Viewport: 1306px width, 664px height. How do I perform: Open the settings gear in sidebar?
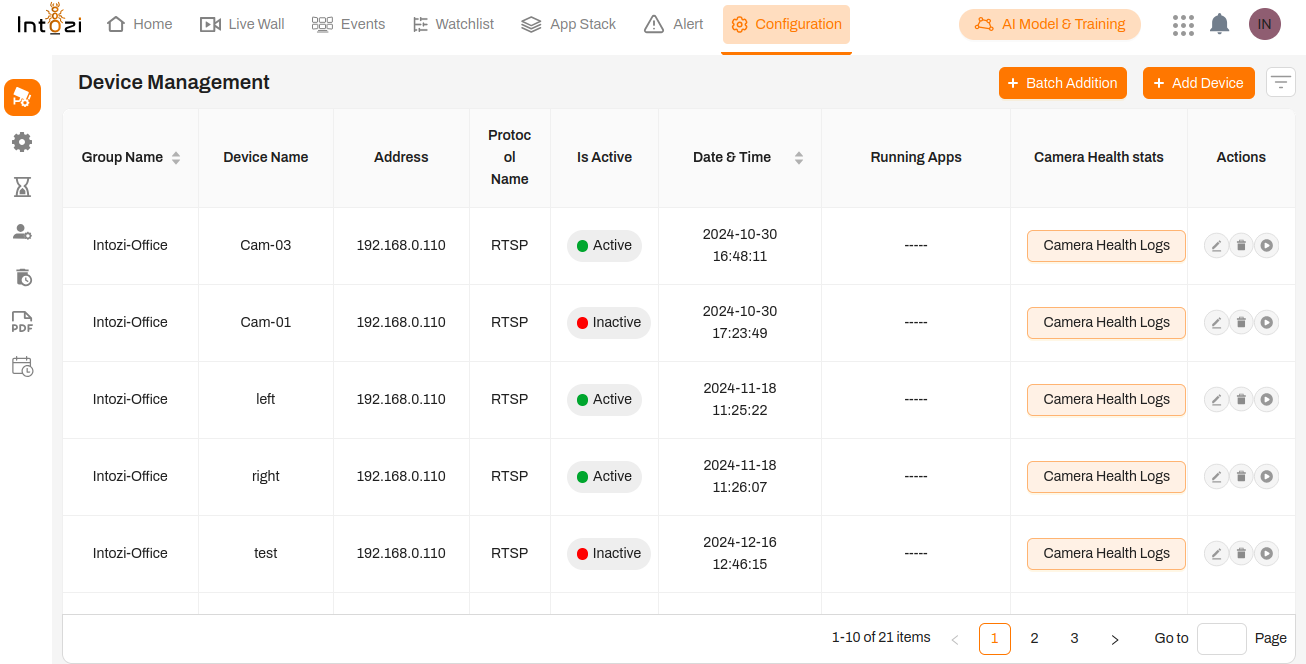(x=22, y=142)
